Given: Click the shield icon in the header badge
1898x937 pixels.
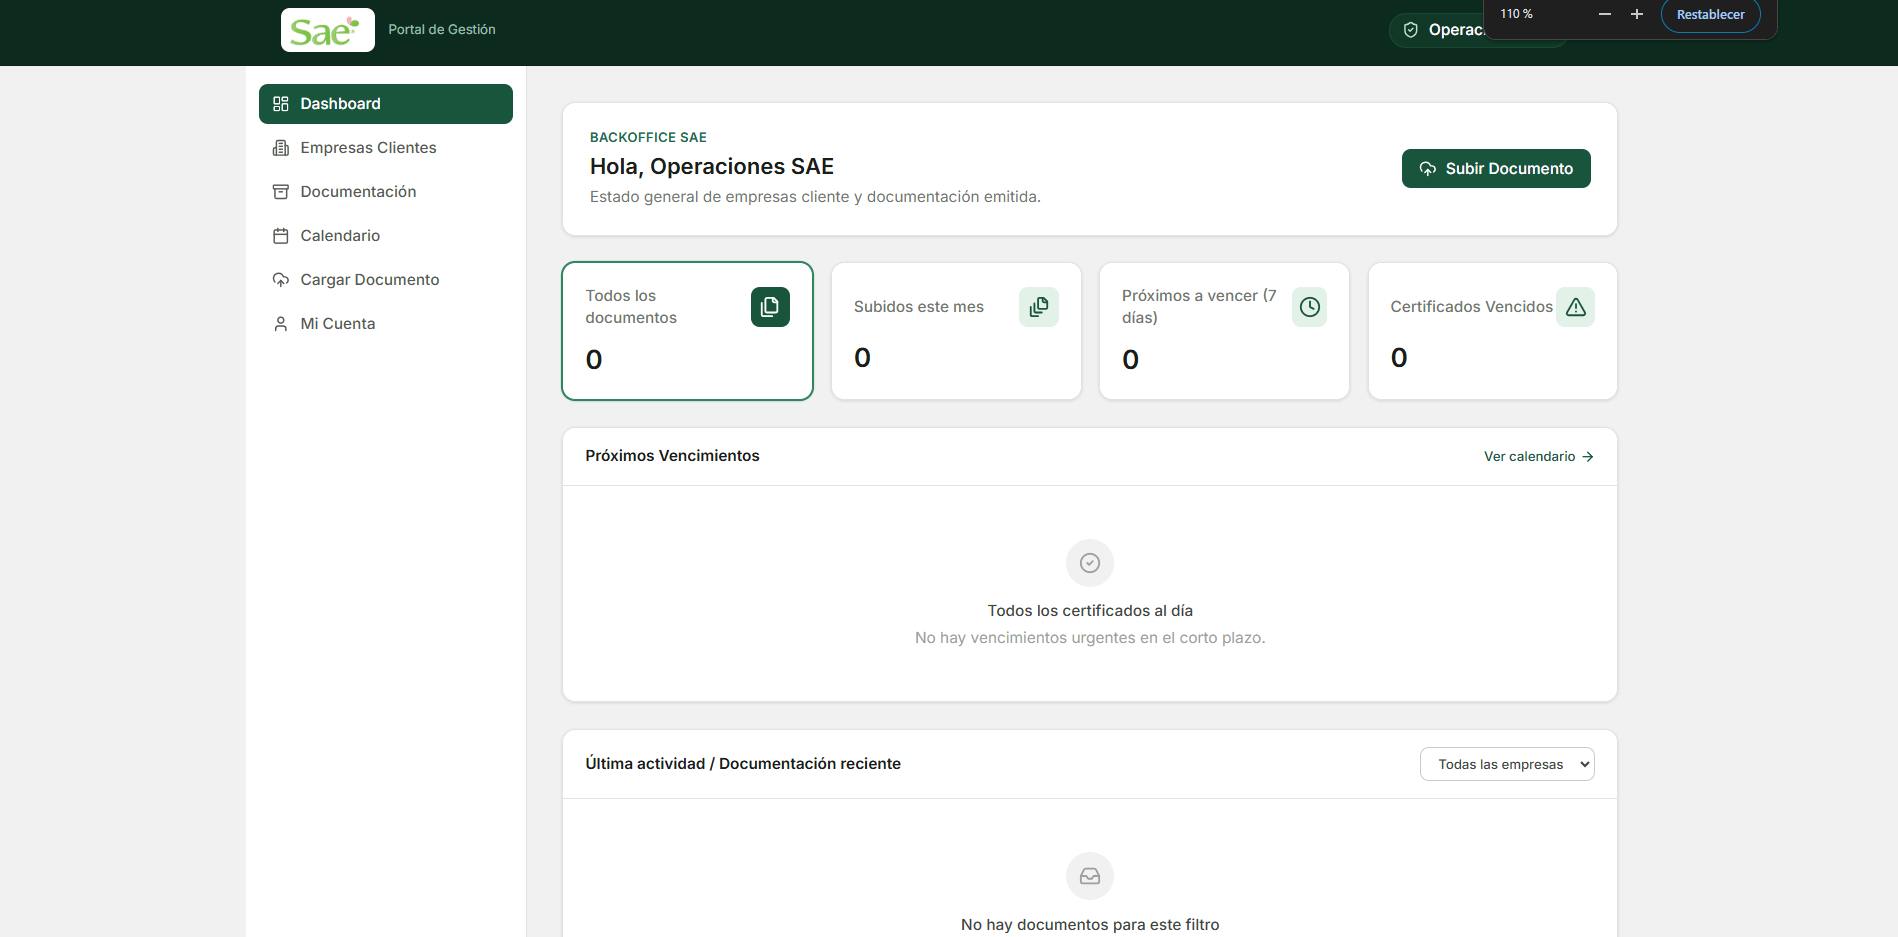Looking at the screenshot, I should pos(1411,30).
